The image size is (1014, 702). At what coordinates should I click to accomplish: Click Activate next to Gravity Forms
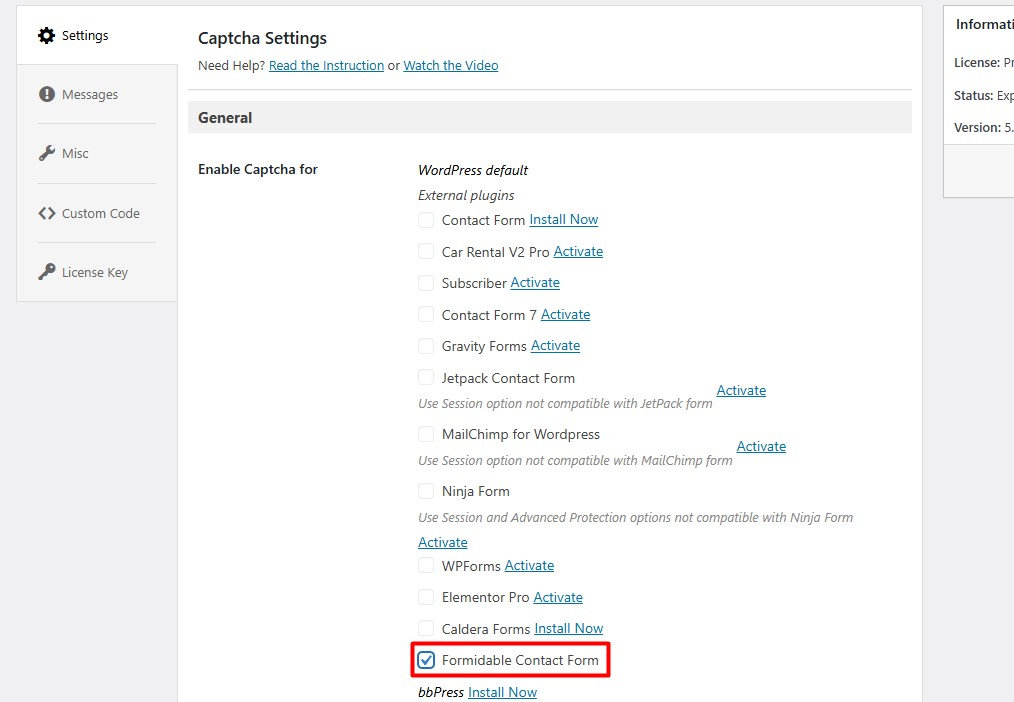point(555,346)
